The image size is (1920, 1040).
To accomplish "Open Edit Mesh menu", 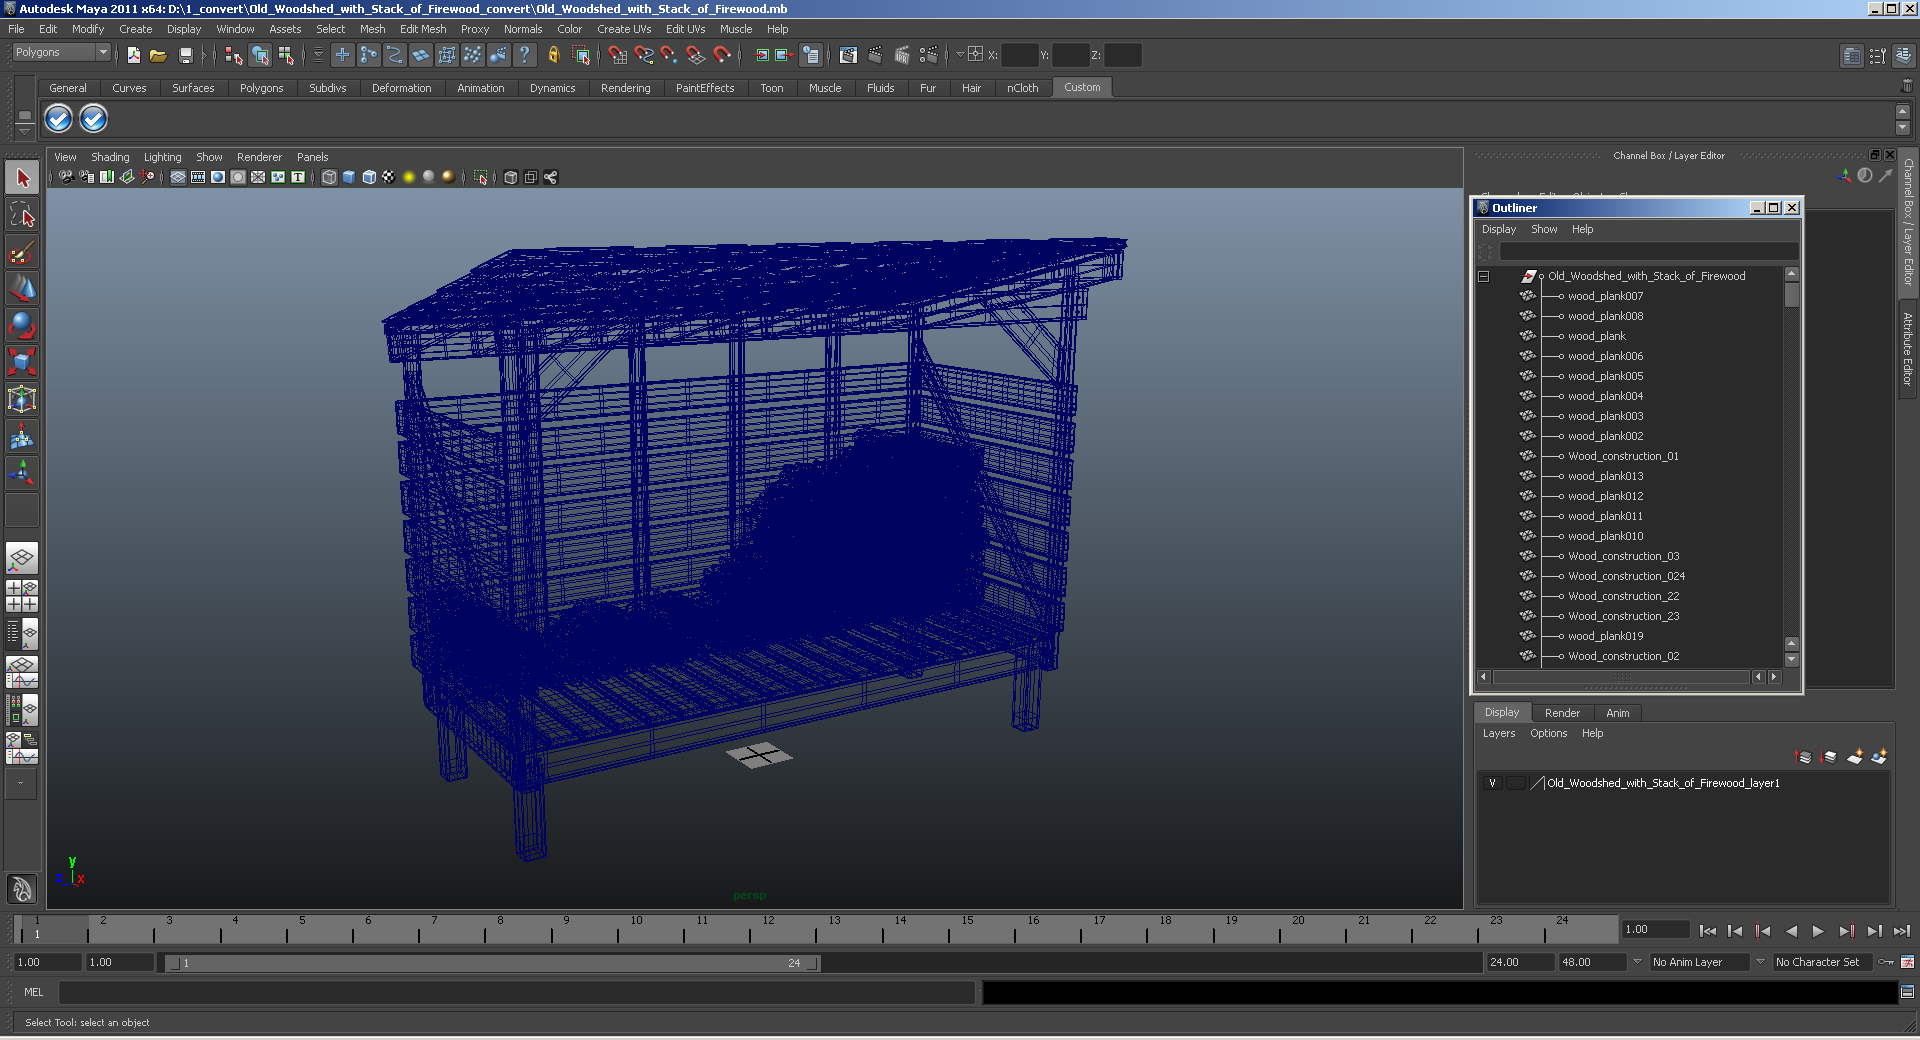I will [423, 29].
